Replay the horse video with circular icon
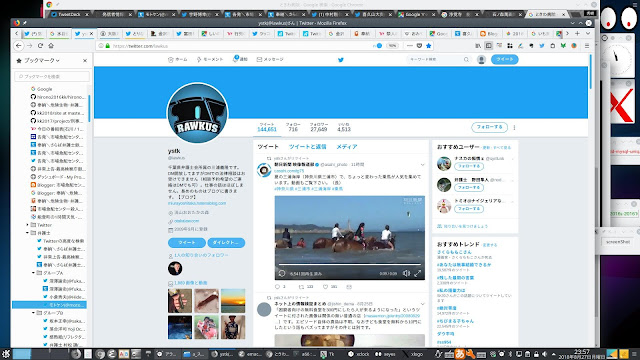640x360 pixels. [x=282, y=273]
